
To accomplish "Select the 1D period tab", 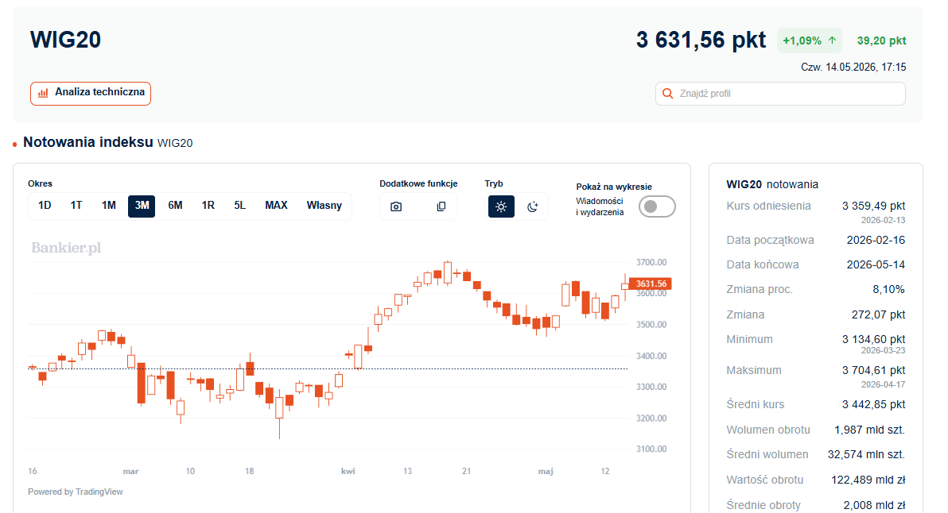I will (x=45, y=205).
